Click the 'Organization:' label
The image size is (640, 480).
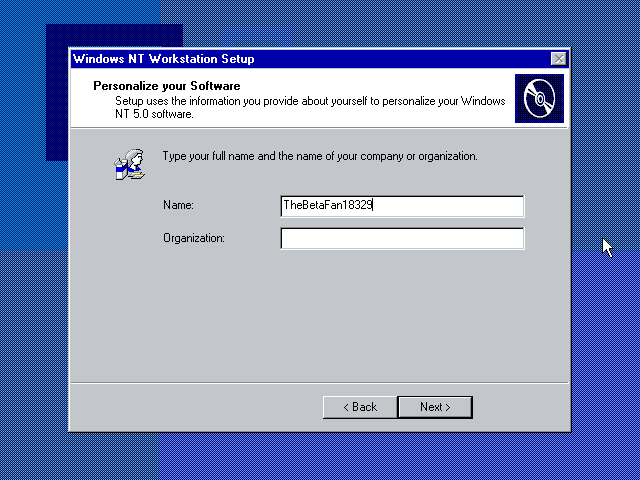[x=194, y=238]
